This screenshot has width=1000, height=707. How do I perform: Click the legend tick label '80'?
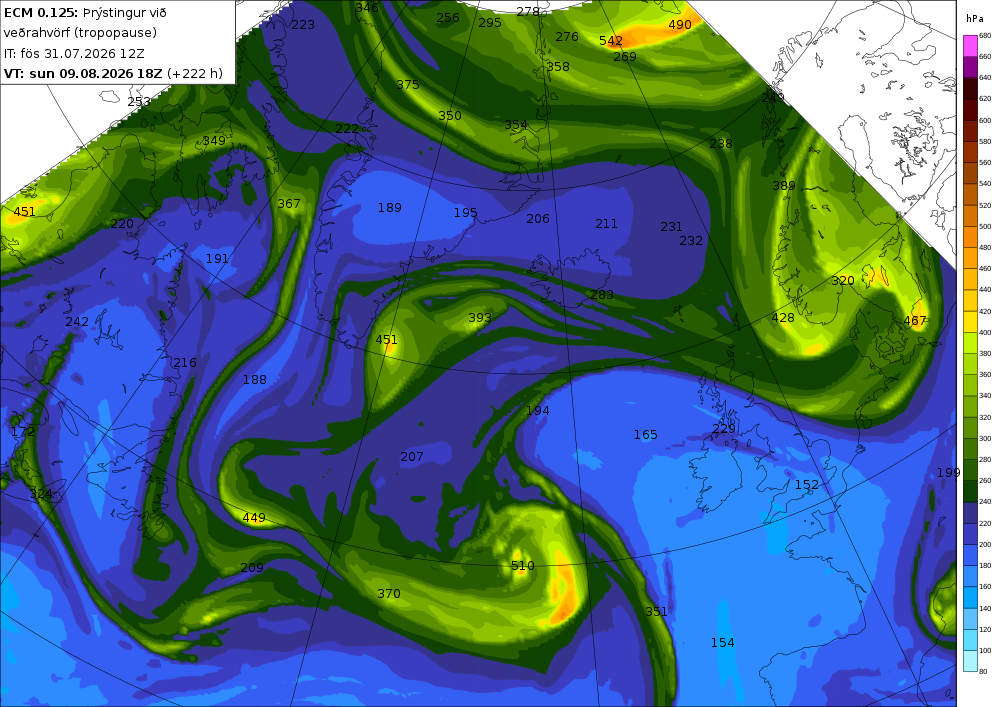983,671
